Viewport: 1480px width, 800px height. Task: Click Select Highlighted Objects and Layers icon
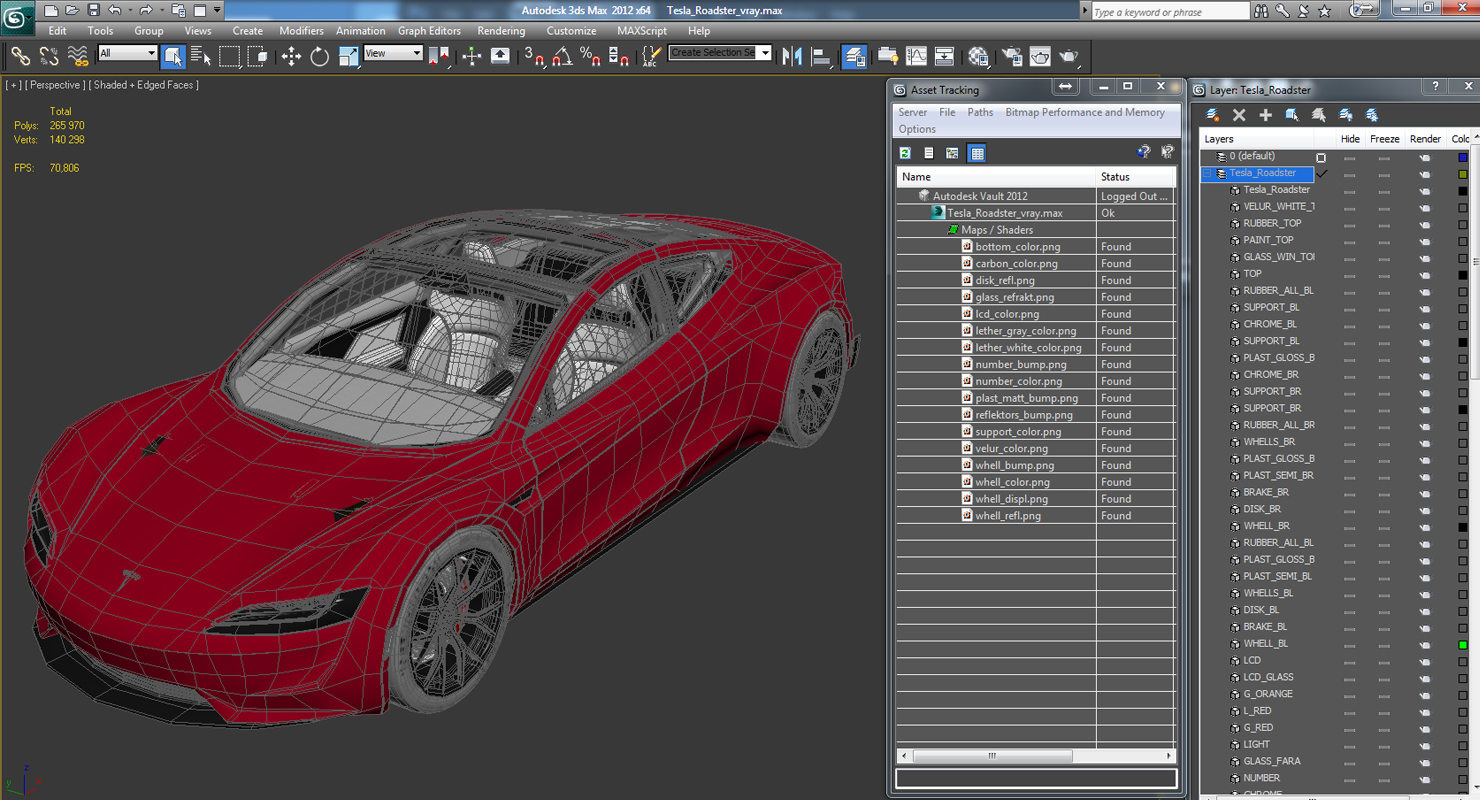[x=1292, y=115]
